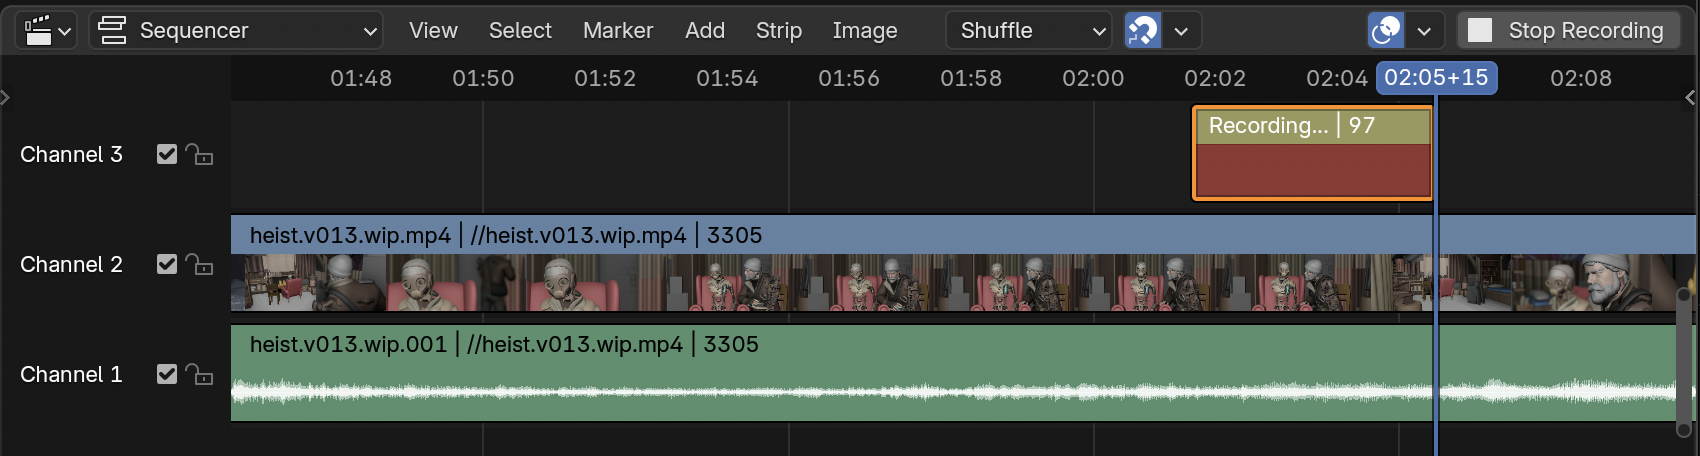
Task: Expand overlay options arrow
Action: pos(1425,31)
